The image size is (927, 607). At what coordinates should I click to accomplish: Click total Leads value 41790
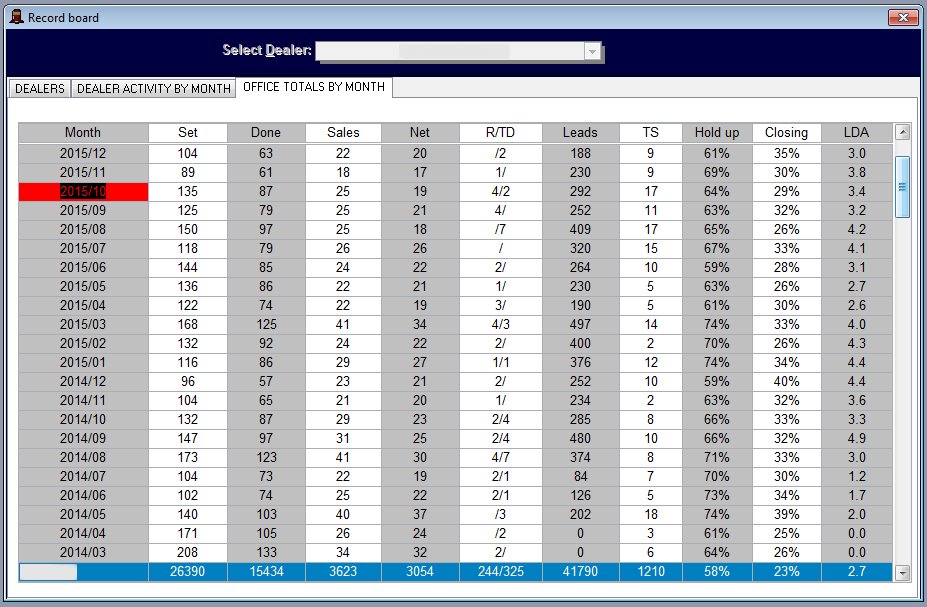click(x=580, y=572)
